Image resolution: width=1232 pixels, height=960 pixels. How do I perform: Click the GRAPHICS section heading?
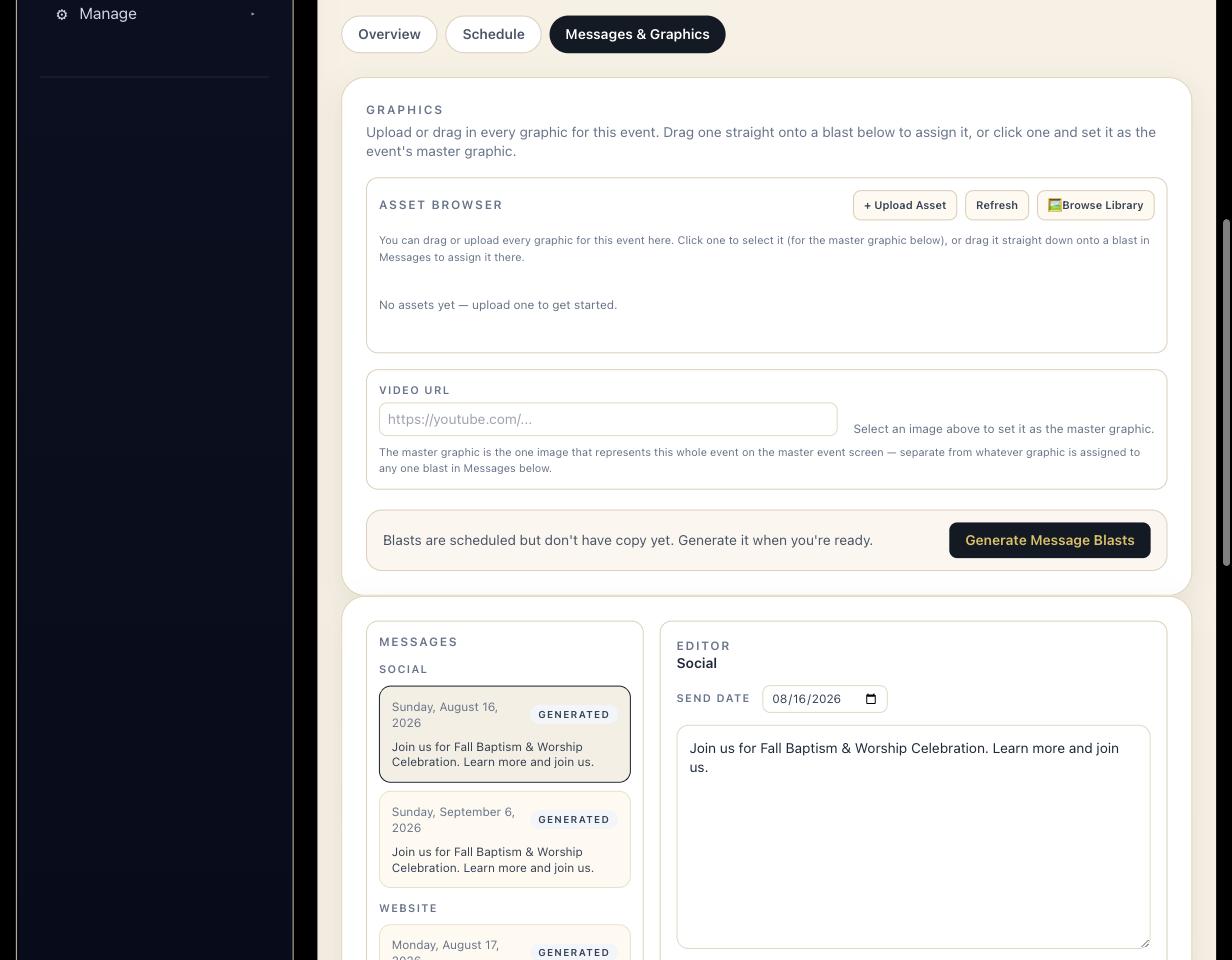point(405,110)
